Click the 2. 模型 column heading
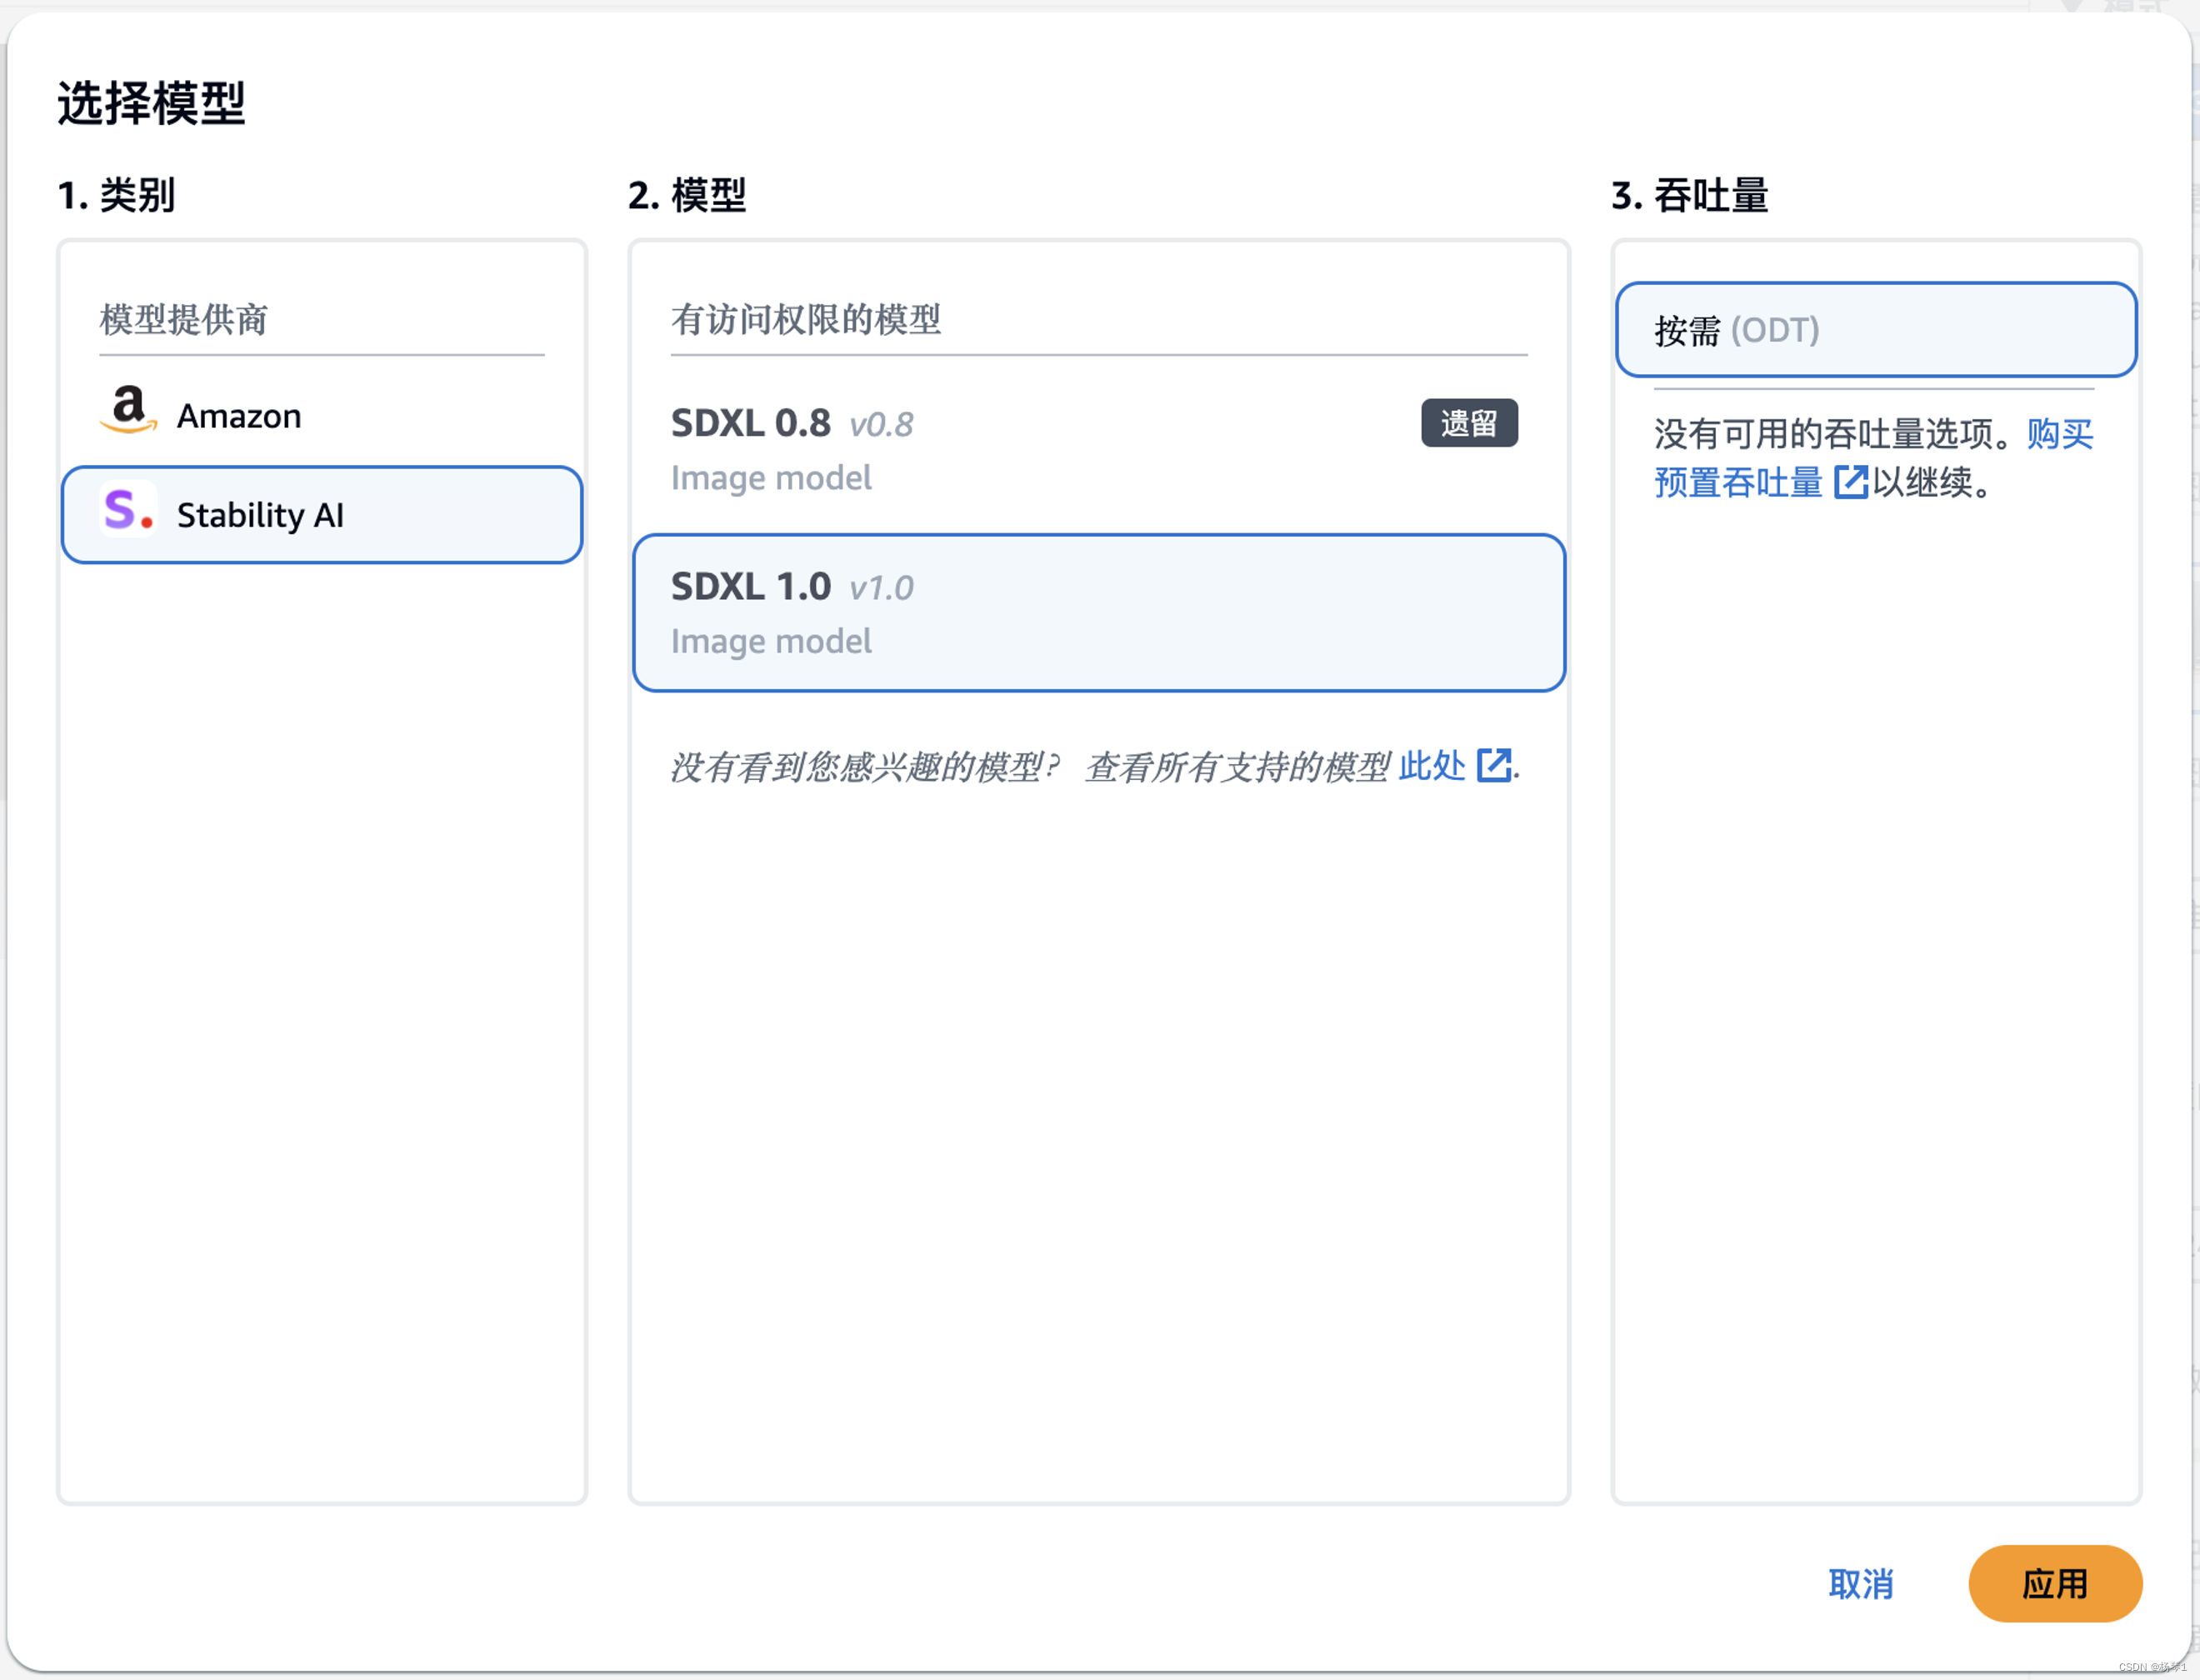Screen dimensions: 2200x1680 point(687,195)
